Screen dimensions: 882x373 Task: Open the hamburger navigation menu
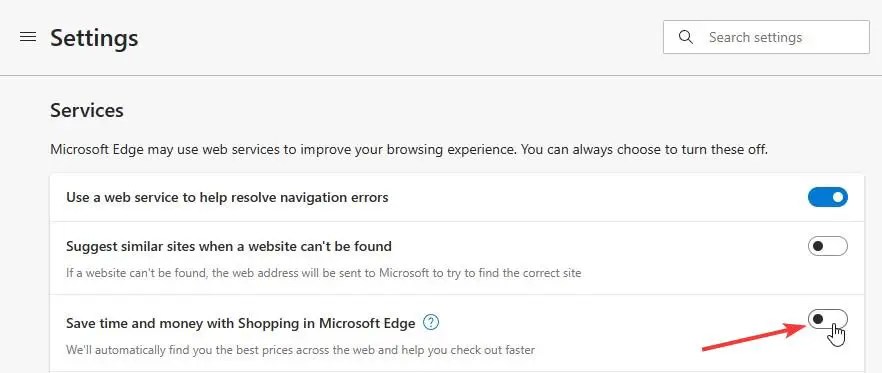28,37
